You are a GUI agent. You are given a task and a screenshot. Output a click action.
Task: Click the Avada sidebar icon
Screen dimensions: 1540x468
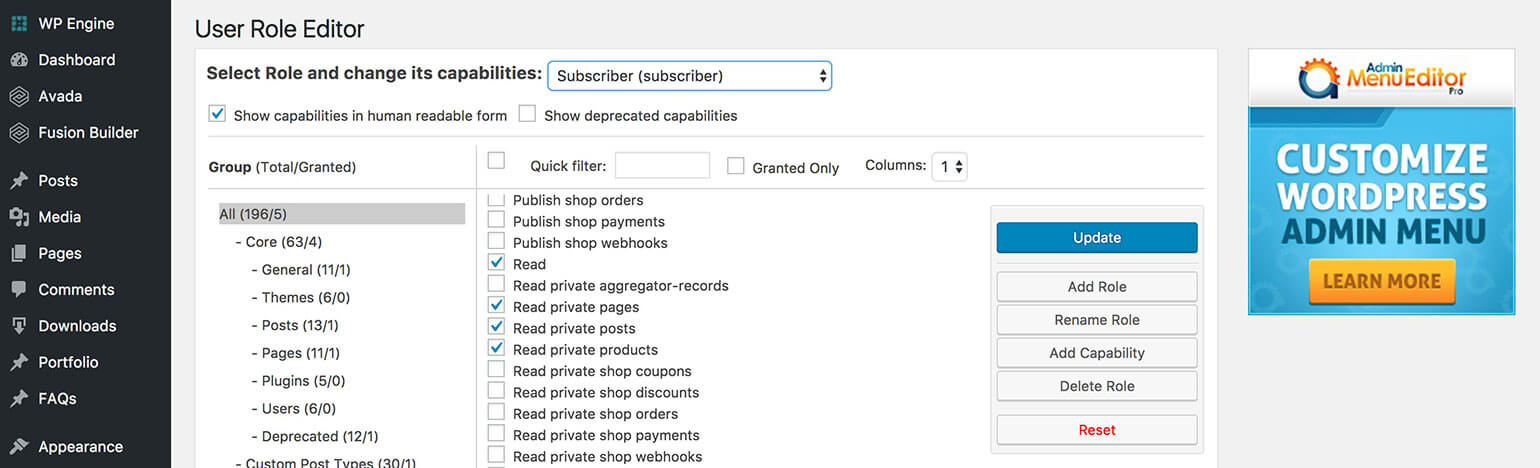(x=19, y=96)
